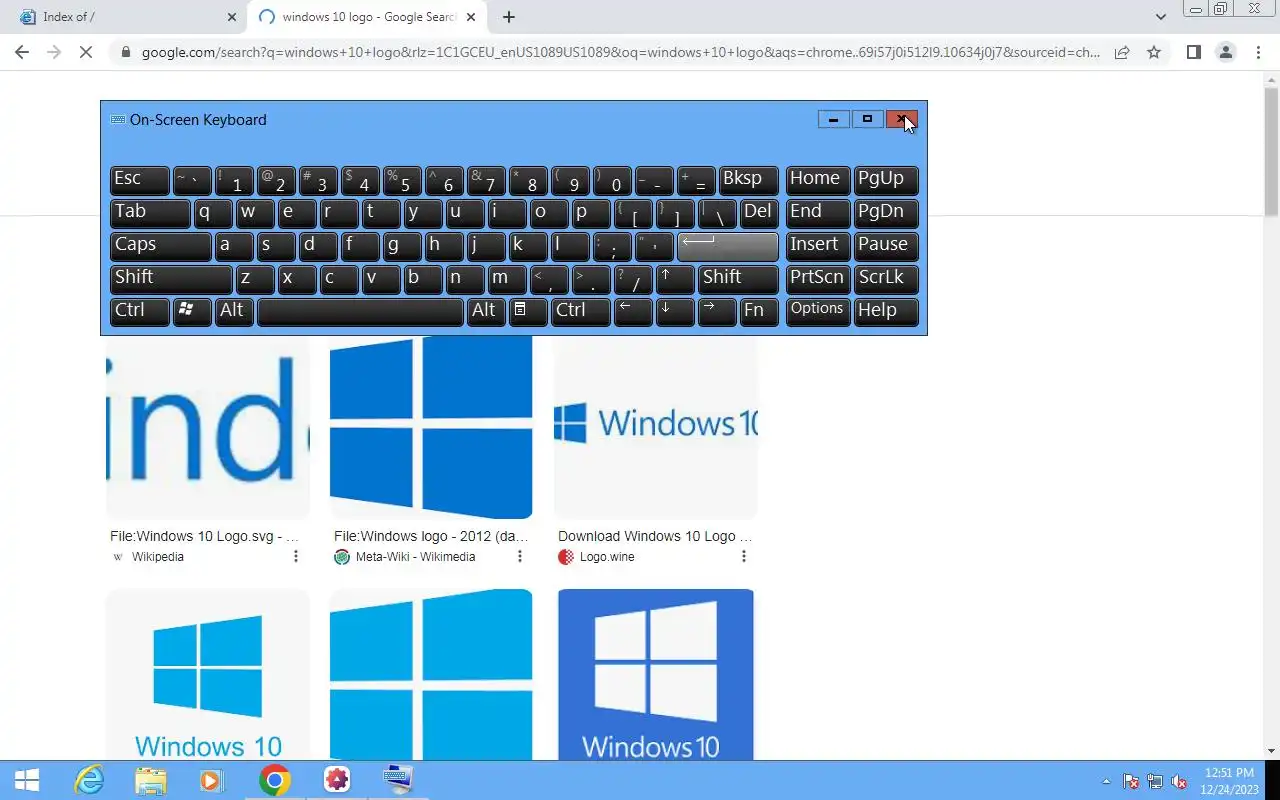Tap the left arrow key on On-Screen Keyboard
The image size is (1280, 800).
(633, 311)
